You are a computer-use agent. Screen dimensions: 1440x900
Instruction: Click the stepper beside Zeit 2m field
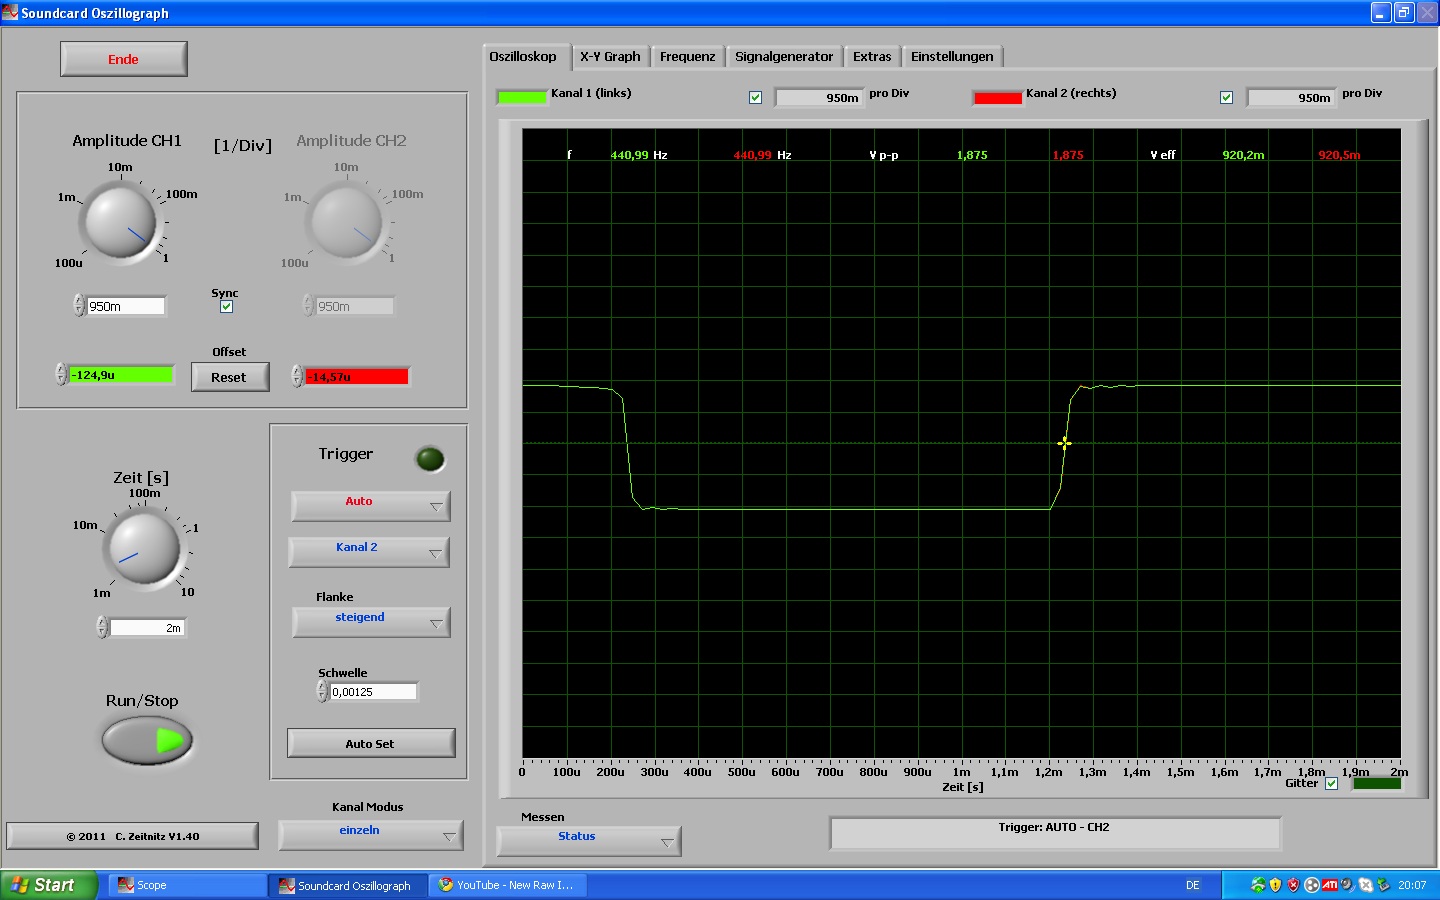pyautogui.click(x=102, y=628)
